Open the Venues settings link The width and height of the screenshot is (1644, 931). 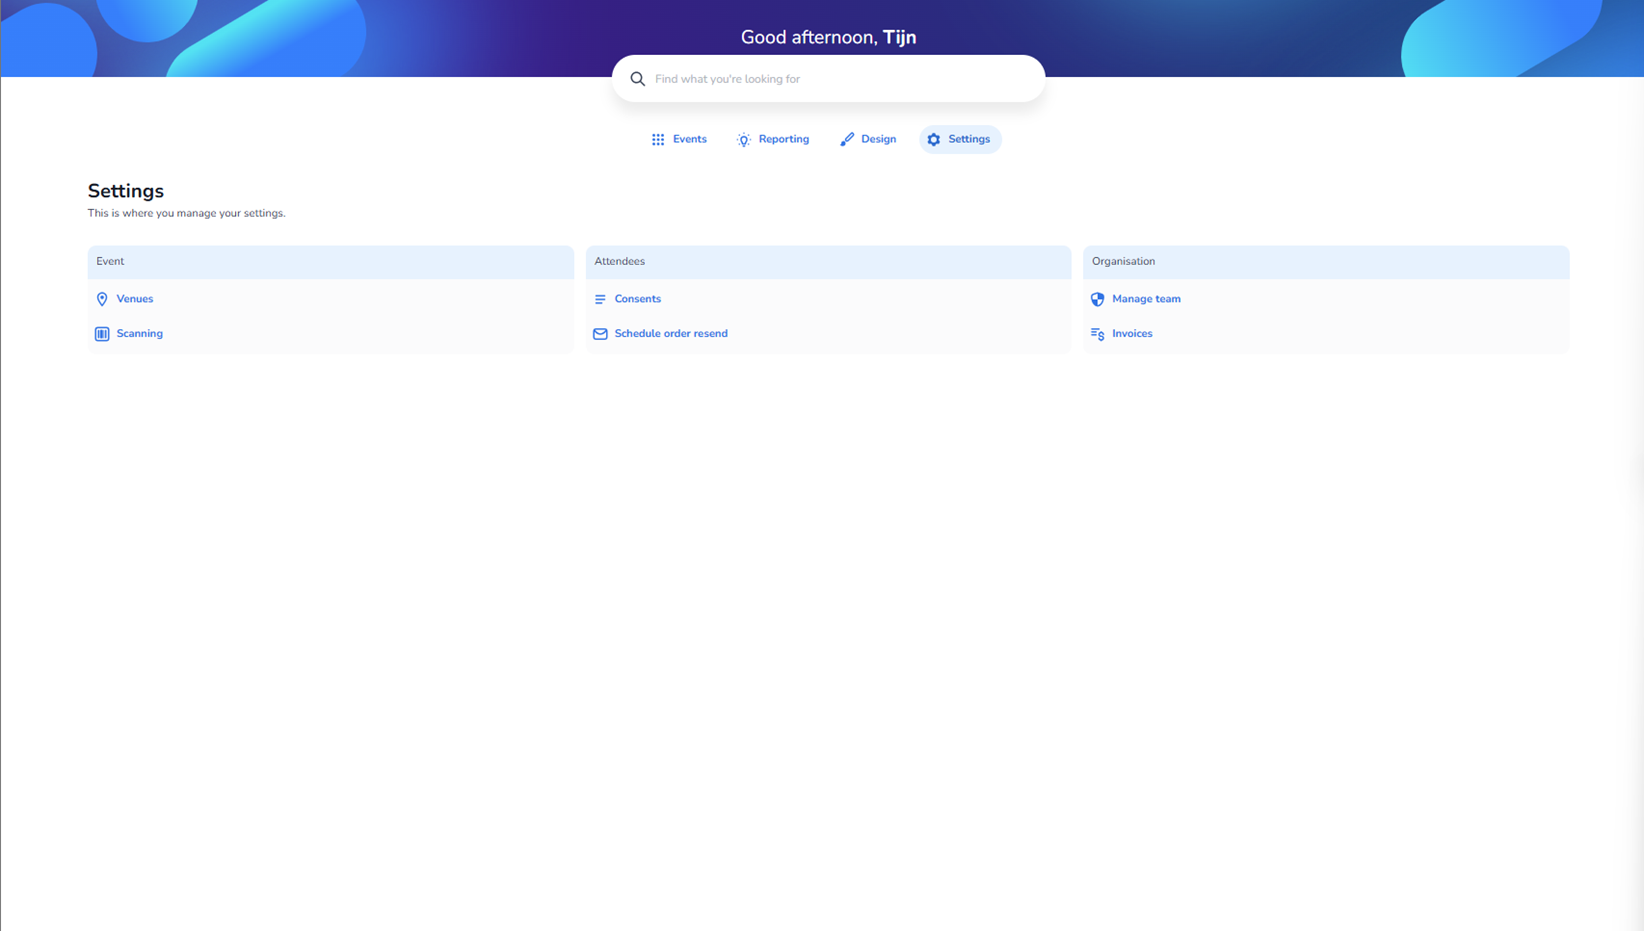(135, 299)
